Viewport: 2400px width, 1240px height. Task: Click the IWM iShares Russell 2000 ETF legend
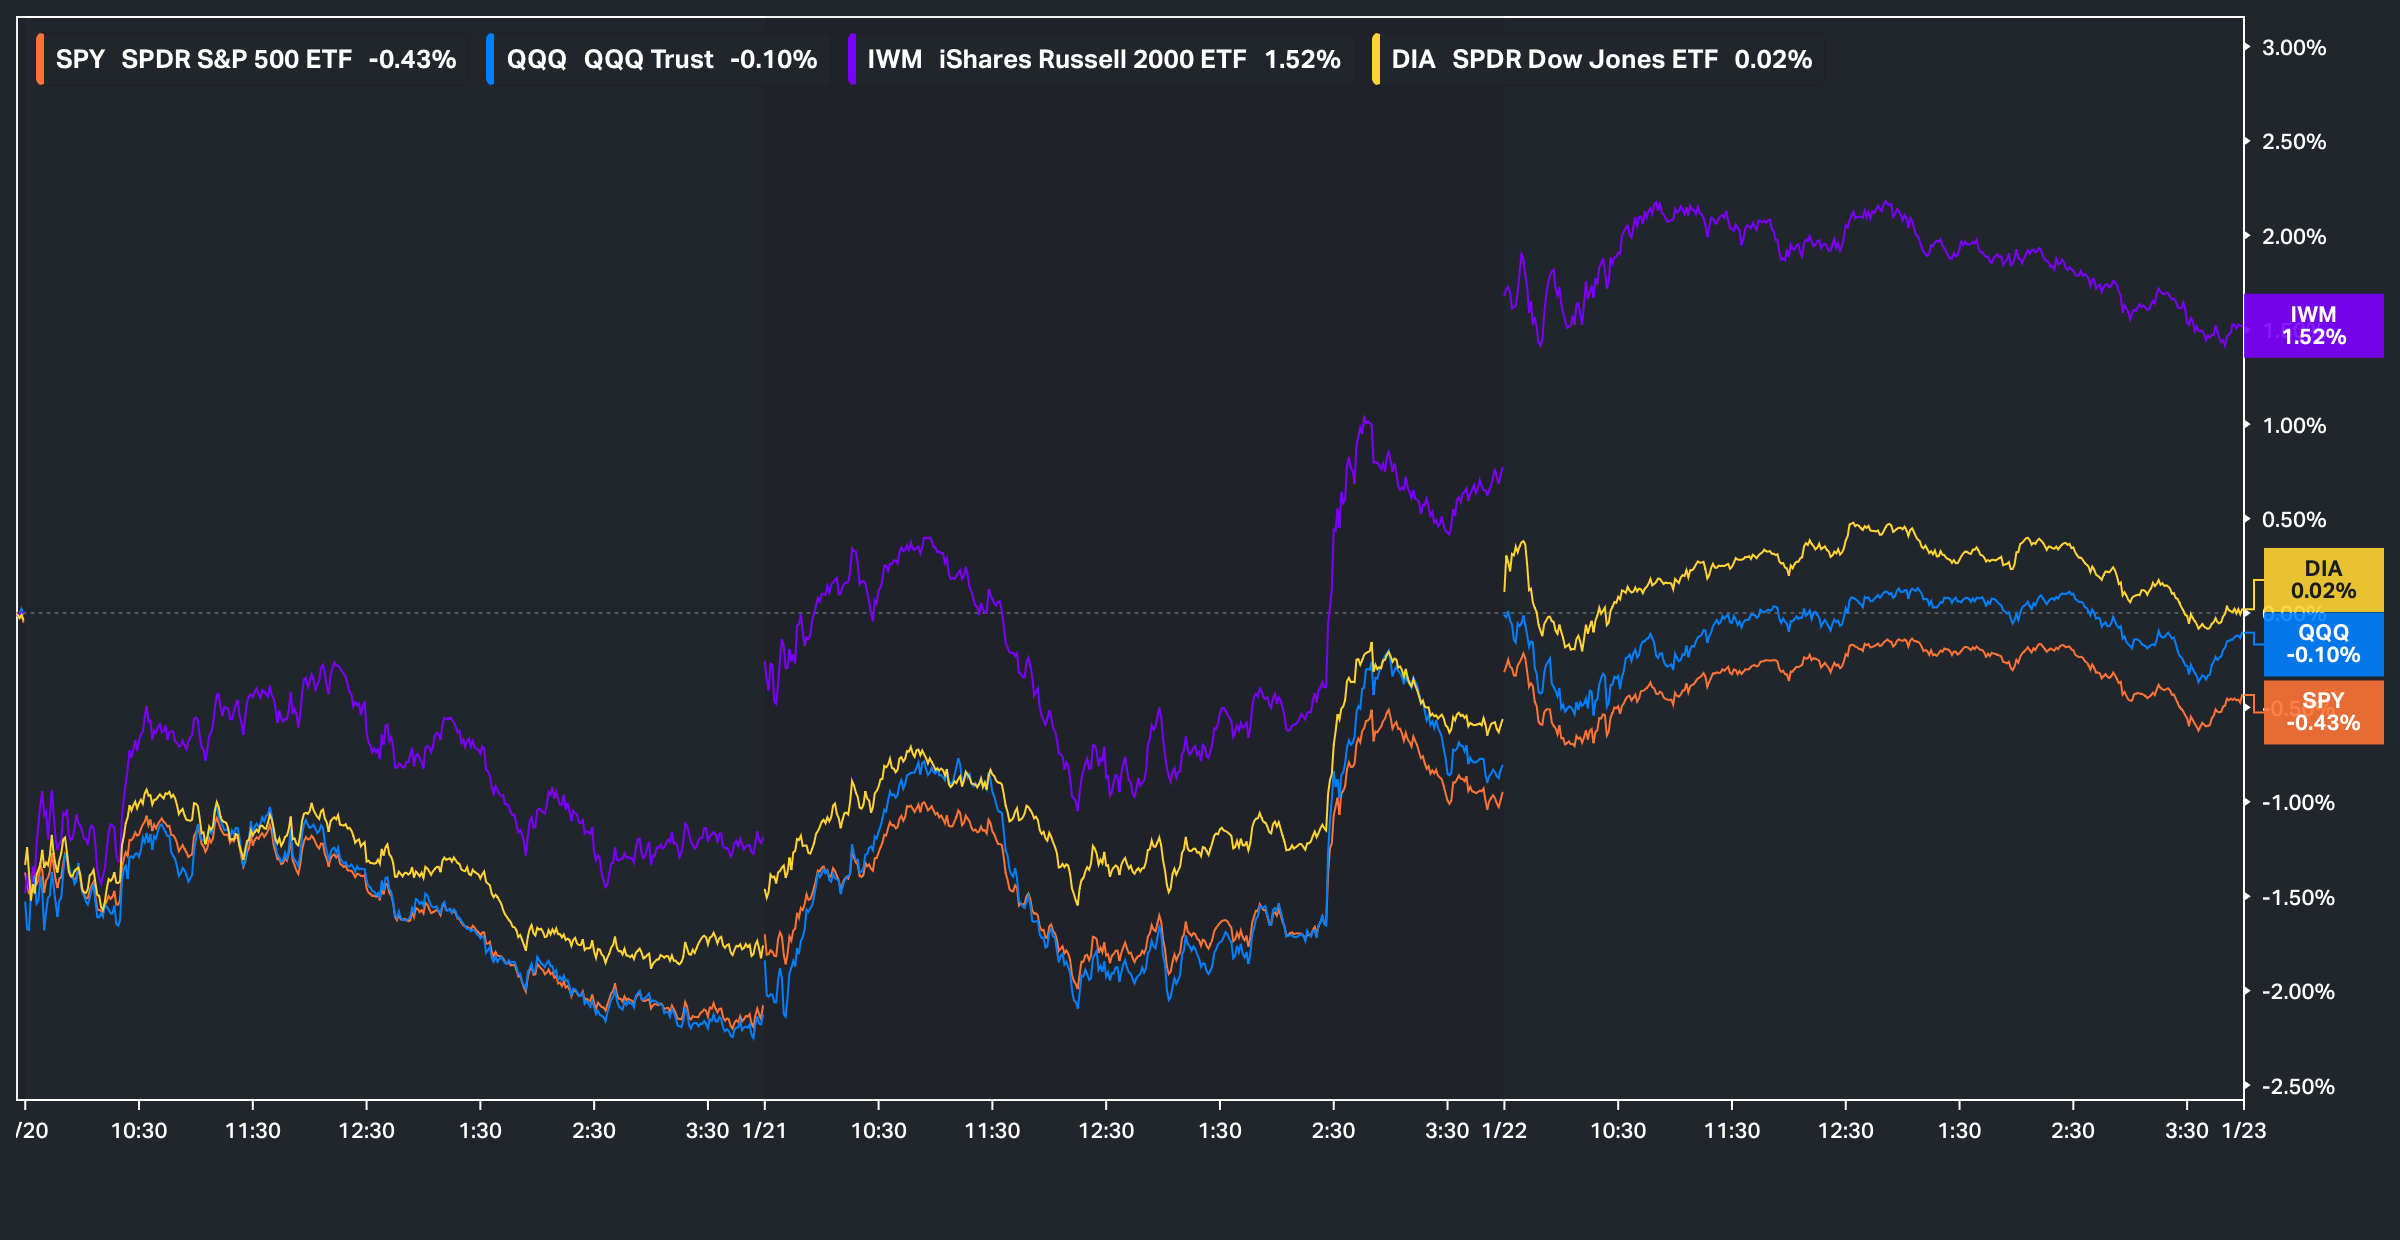tap(1103, 60)
